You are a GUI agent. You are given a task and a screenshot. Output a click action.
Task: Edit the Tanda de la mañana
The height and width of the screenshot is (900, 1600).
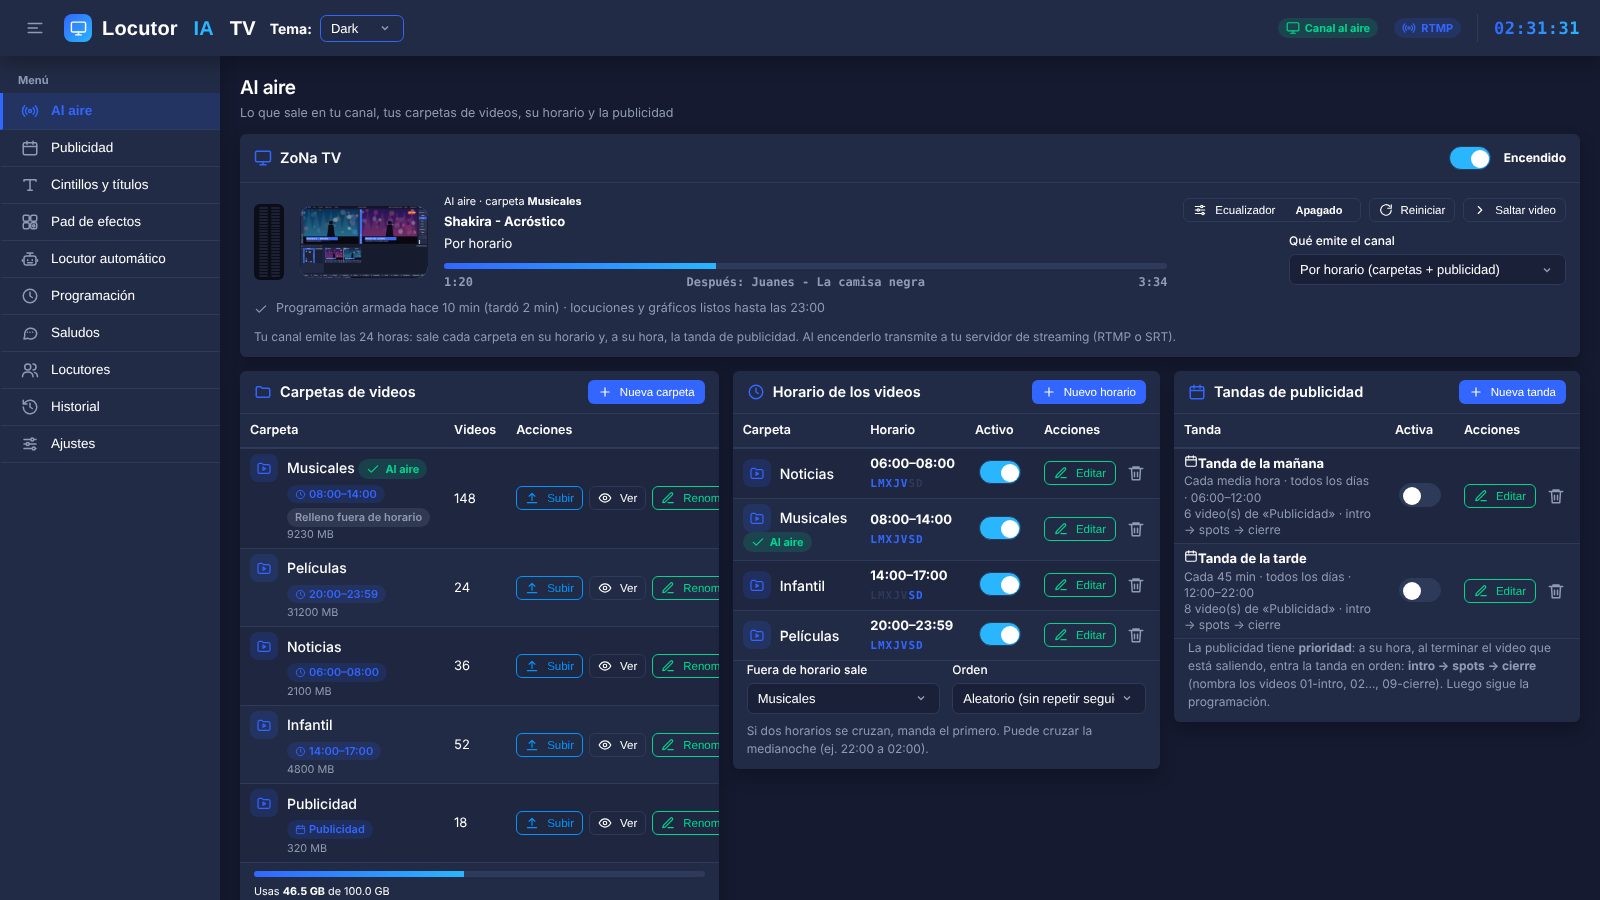click(1499, 496)
